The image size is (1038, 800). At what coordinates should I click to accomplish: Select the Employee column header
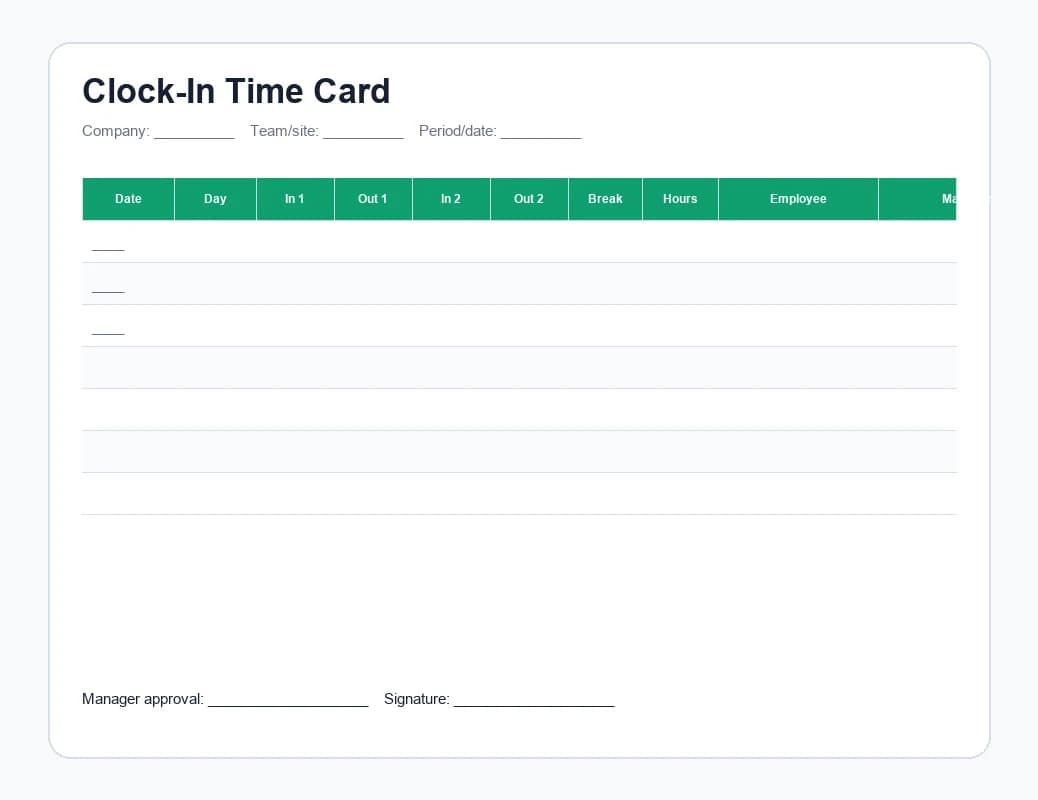point(798,199)
